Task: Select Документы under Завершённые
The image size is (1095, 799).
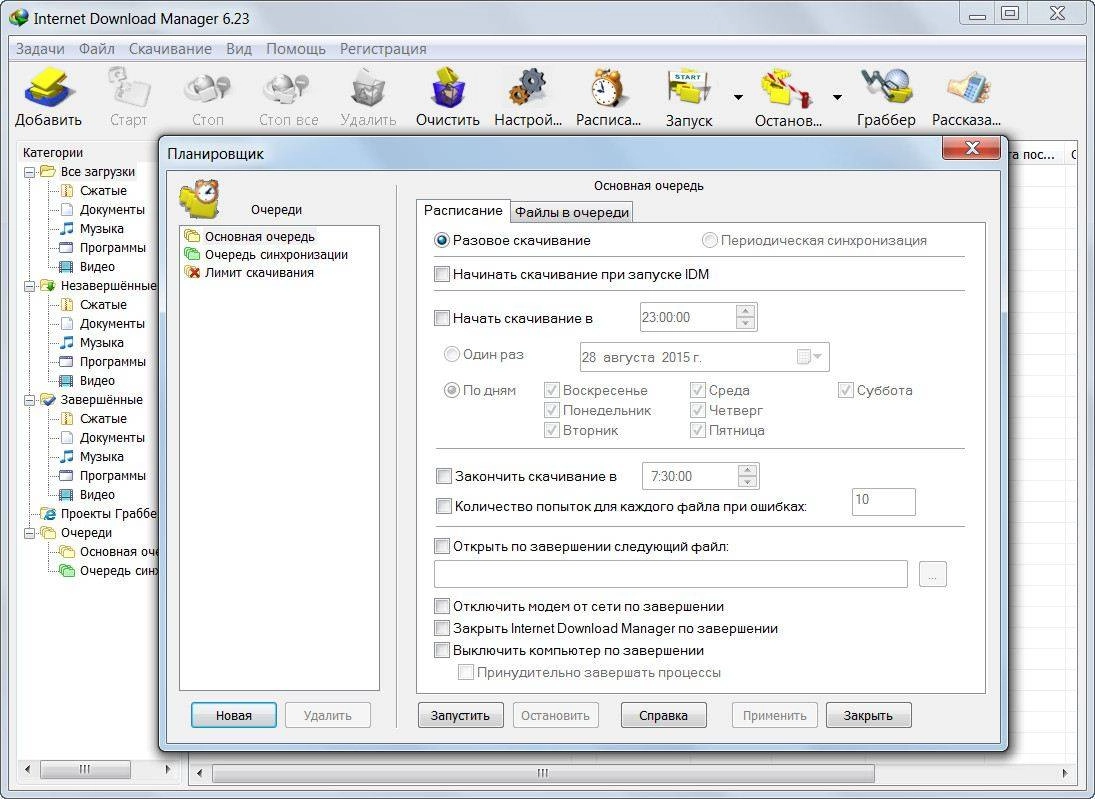Action: tap(112, 438)
